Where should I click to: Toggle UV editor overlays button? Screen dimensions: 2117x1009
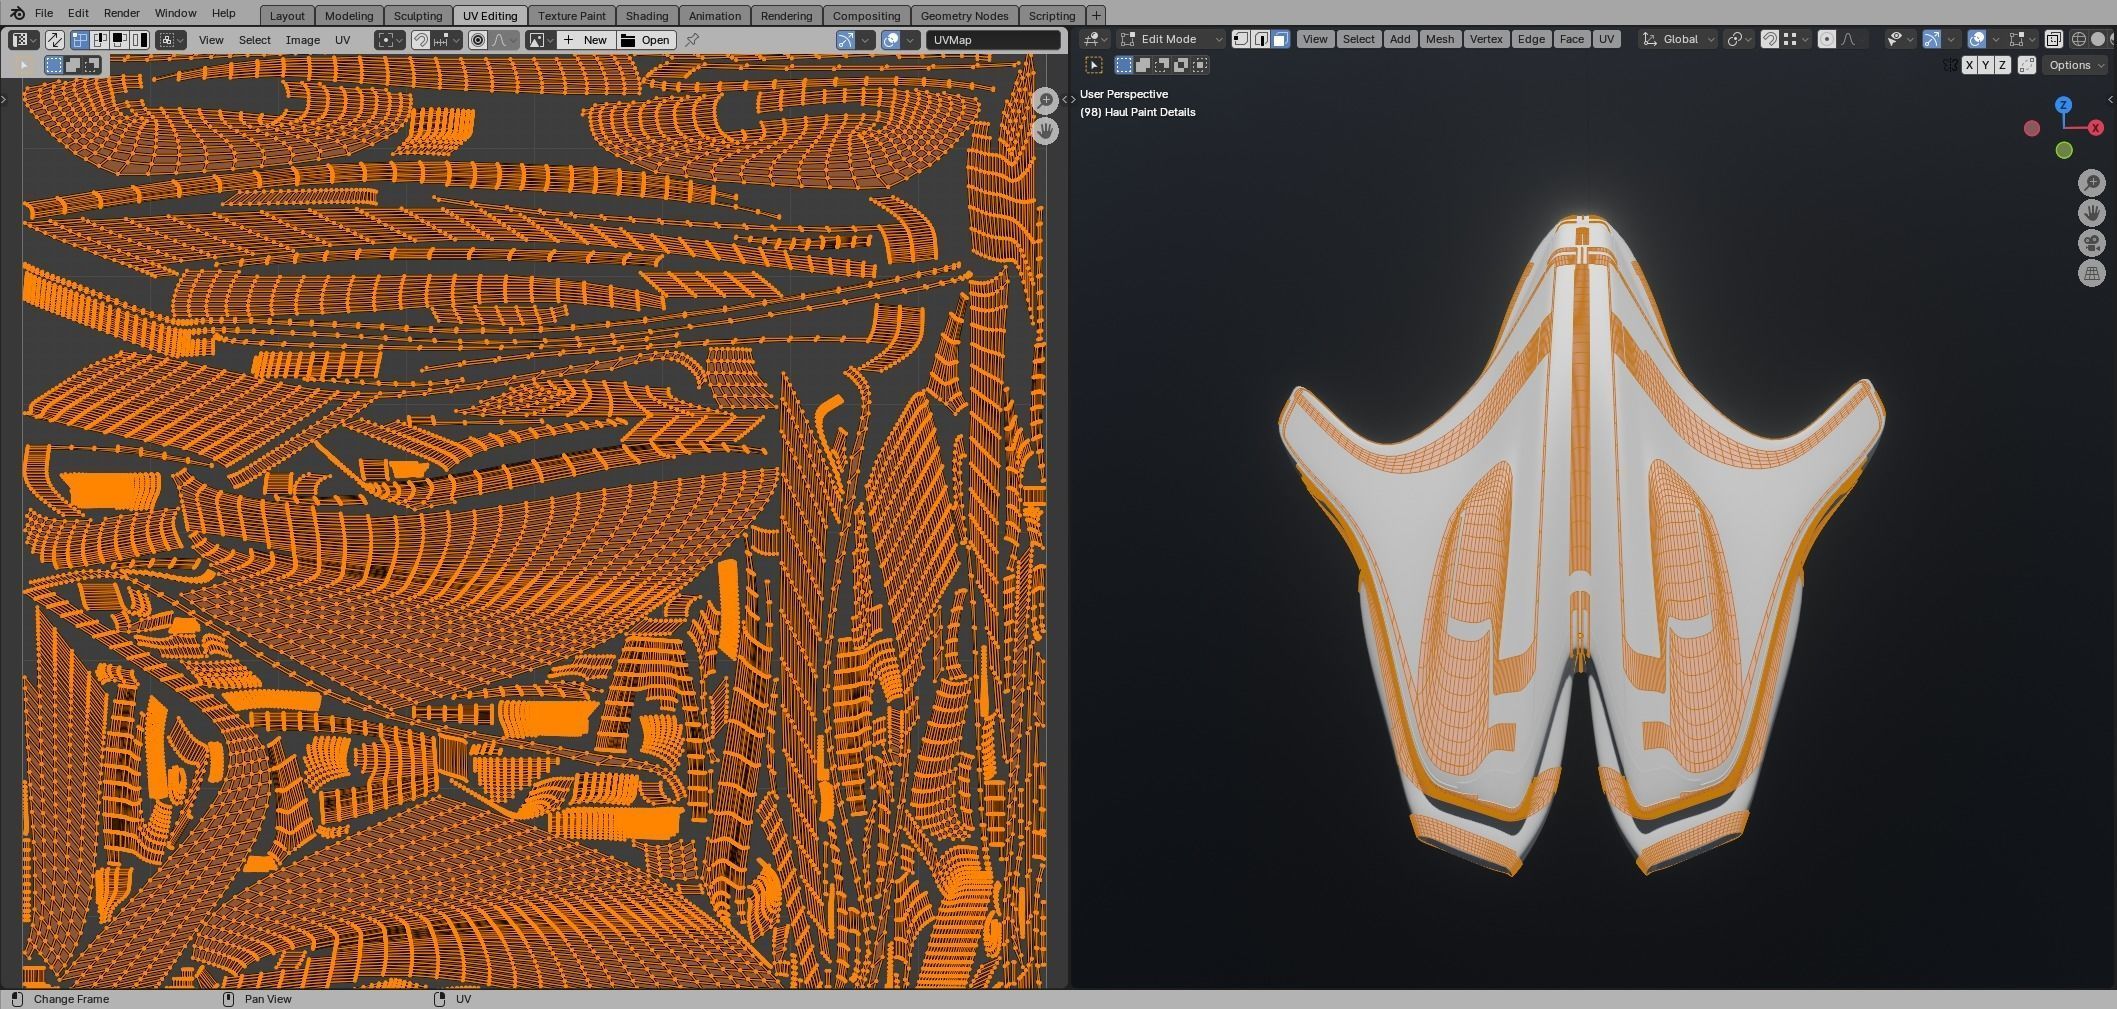(891, 40)
